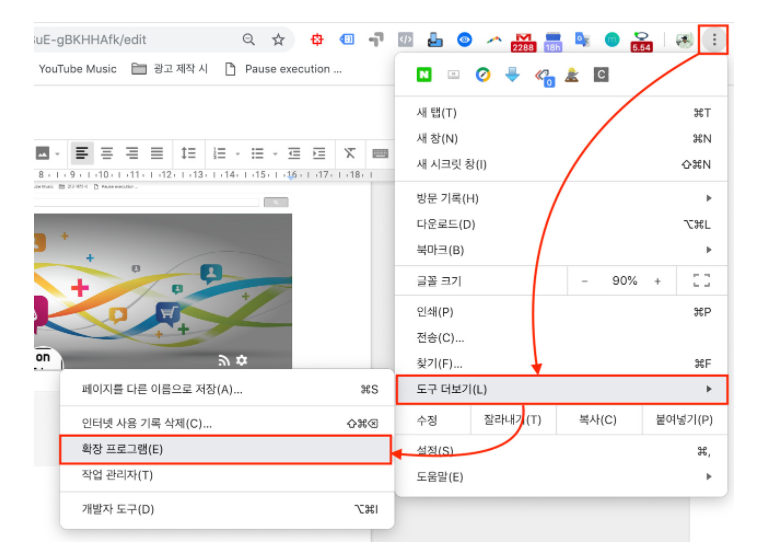The height and width of the screenshot is (558, 765).
Task: Click the Docs horizontal ruler
Action: (x=205, y=175)
